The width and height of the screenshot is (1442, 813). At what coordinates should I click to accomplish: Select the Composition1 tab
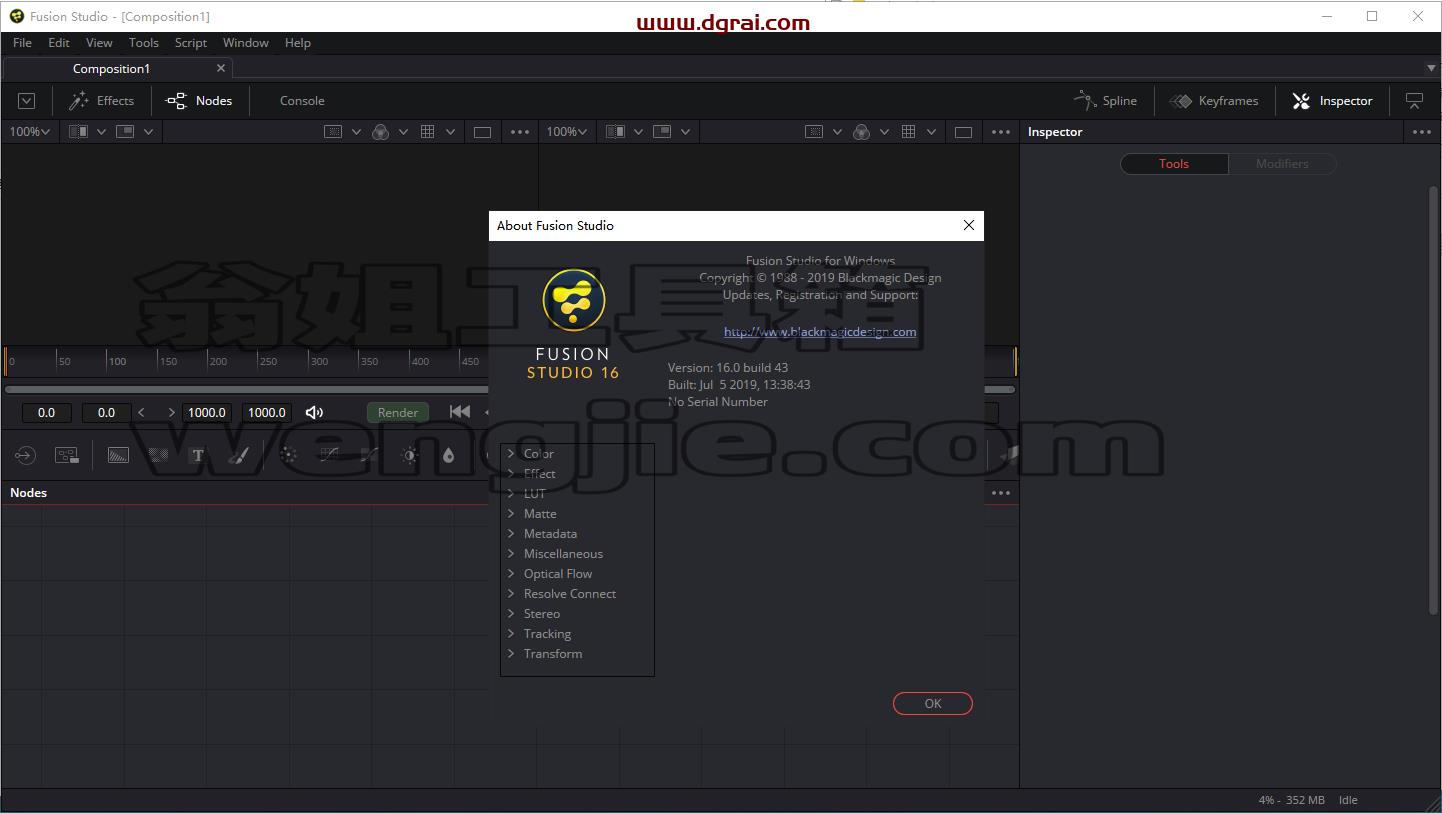tap(111, 69)
